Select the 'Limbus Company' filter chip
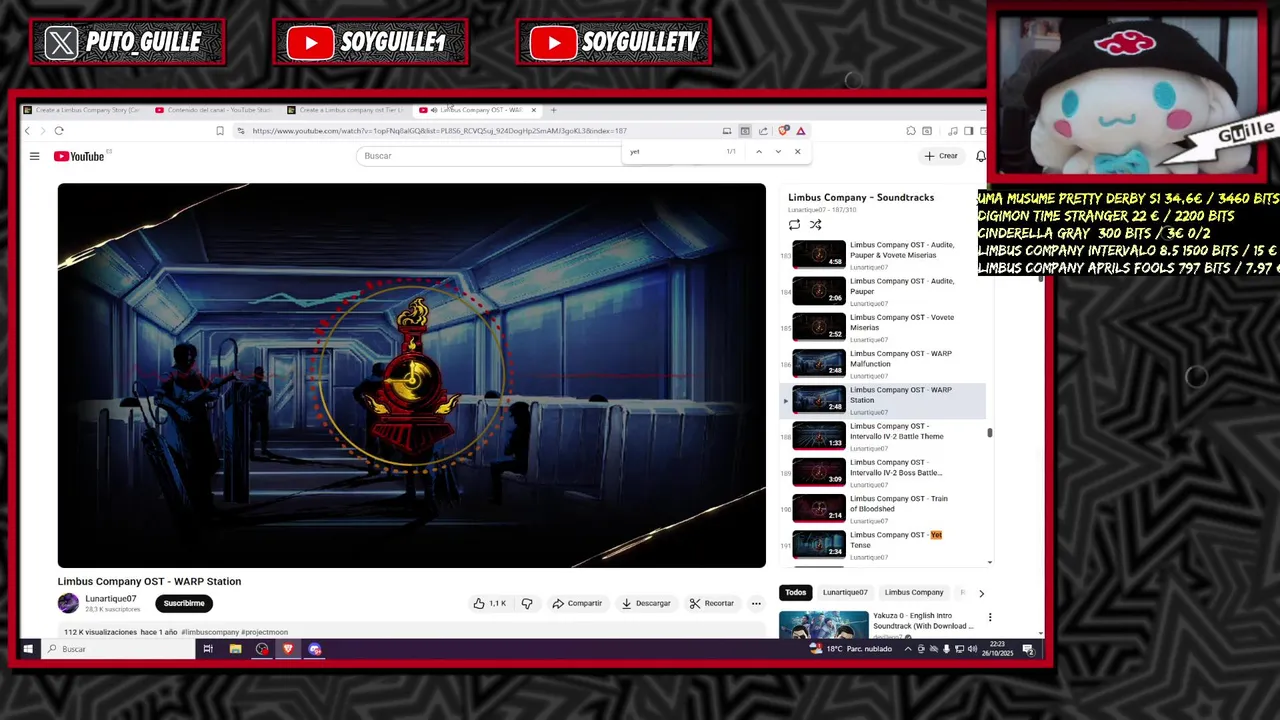The width and height of the screenshot is (1280, 720). click(x=914, y=593)
